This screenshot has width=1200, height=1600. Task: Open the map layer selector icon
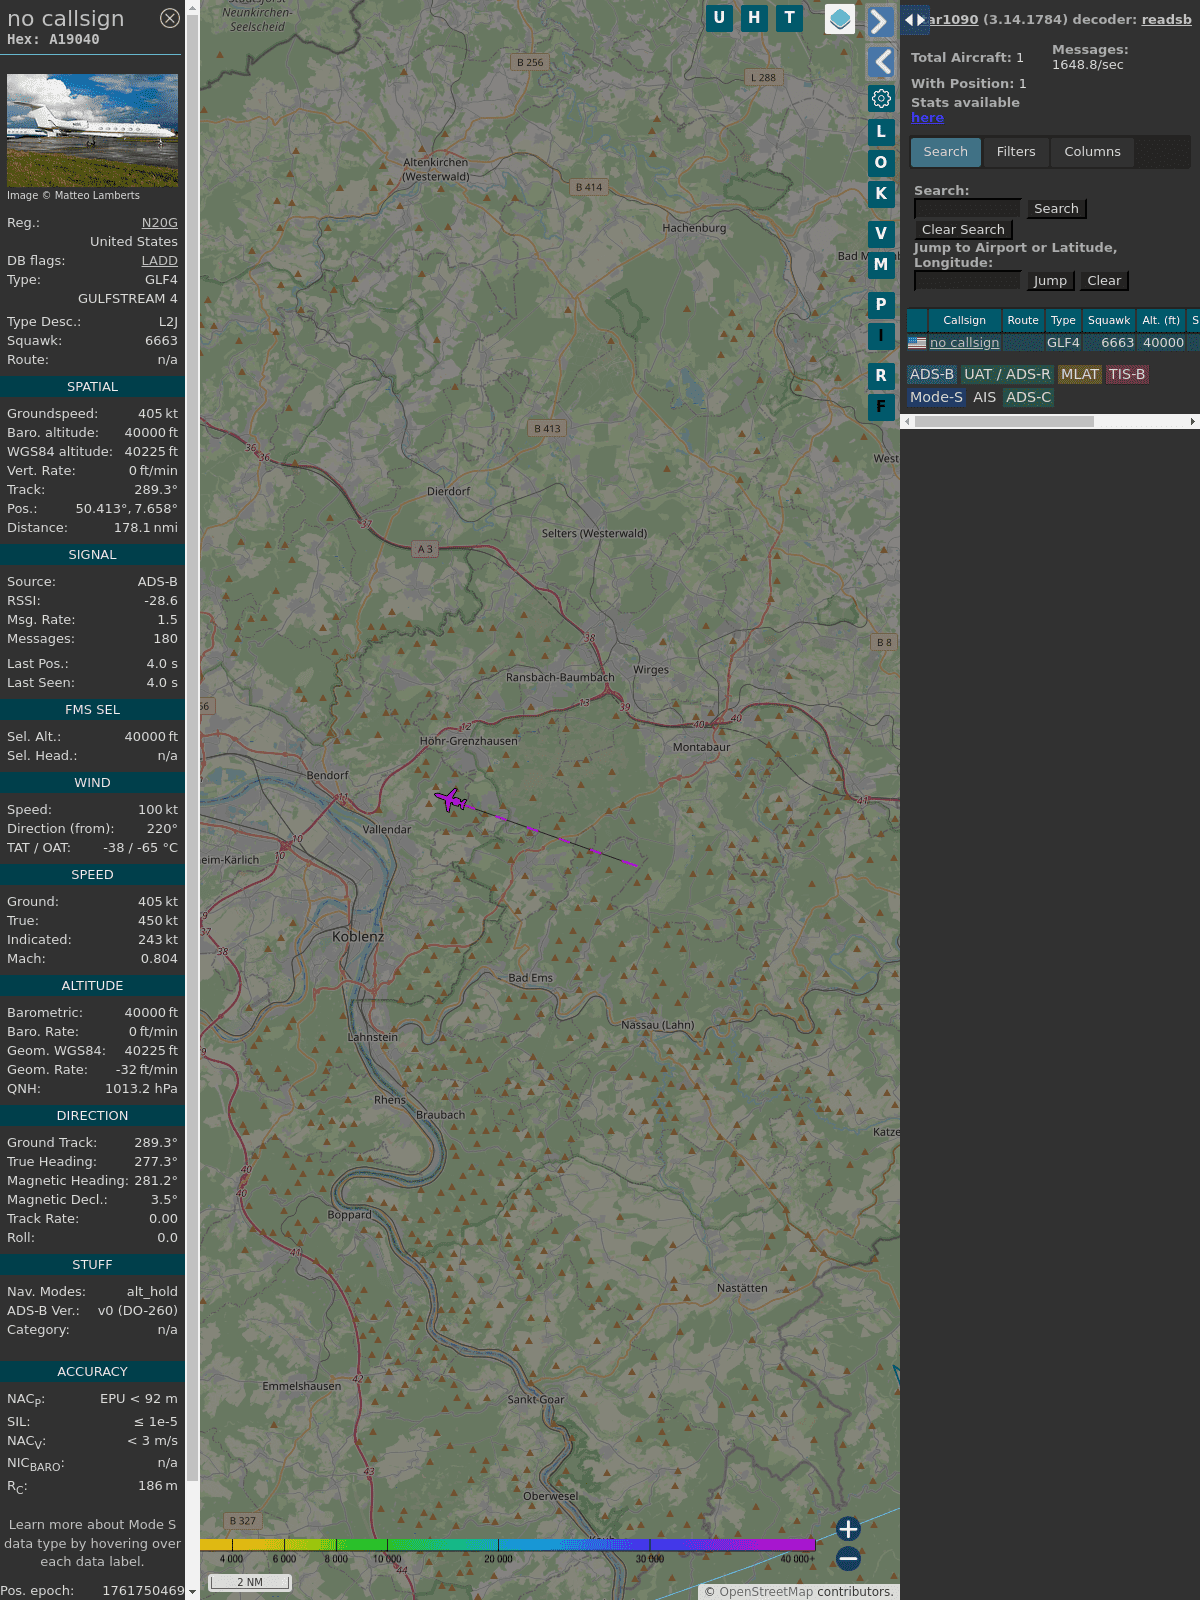(x=840, y=19)
